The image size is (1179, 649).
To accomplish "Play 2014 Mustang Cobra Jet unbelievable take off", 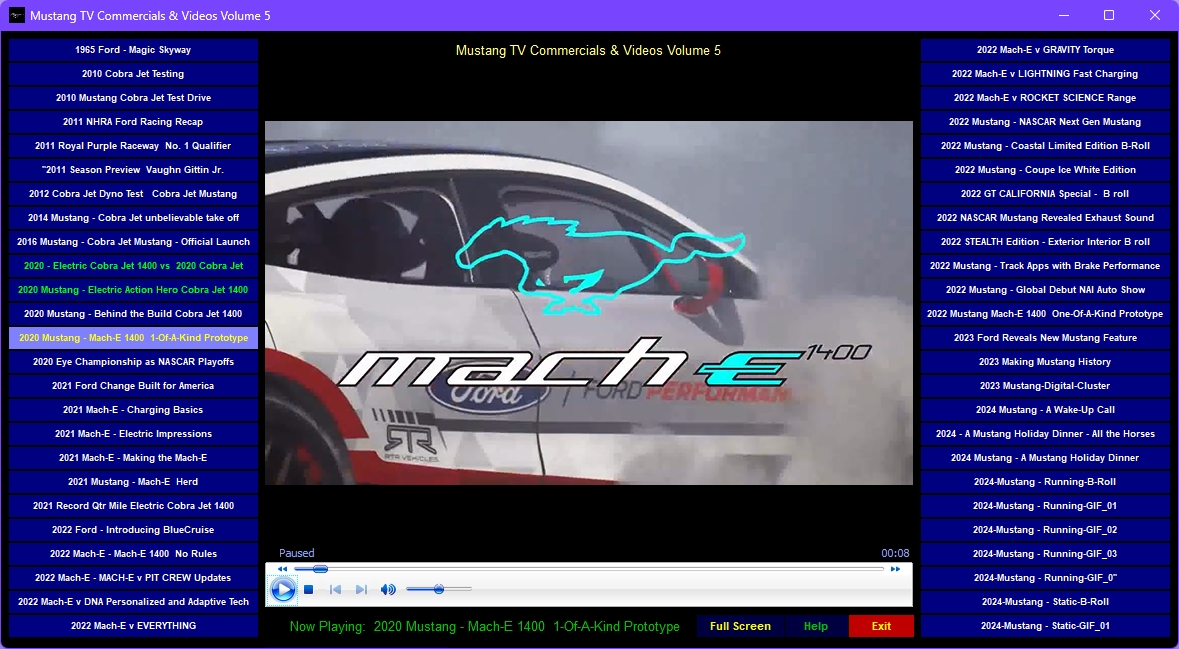I will 133,218.
